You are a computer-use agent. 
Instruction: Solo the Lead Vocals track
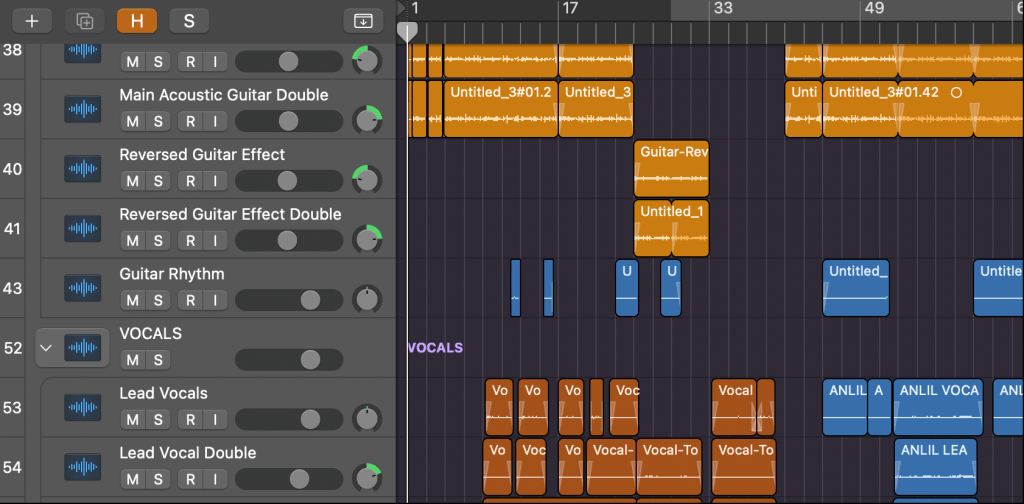pyautogui.click(x=158, y=419)
